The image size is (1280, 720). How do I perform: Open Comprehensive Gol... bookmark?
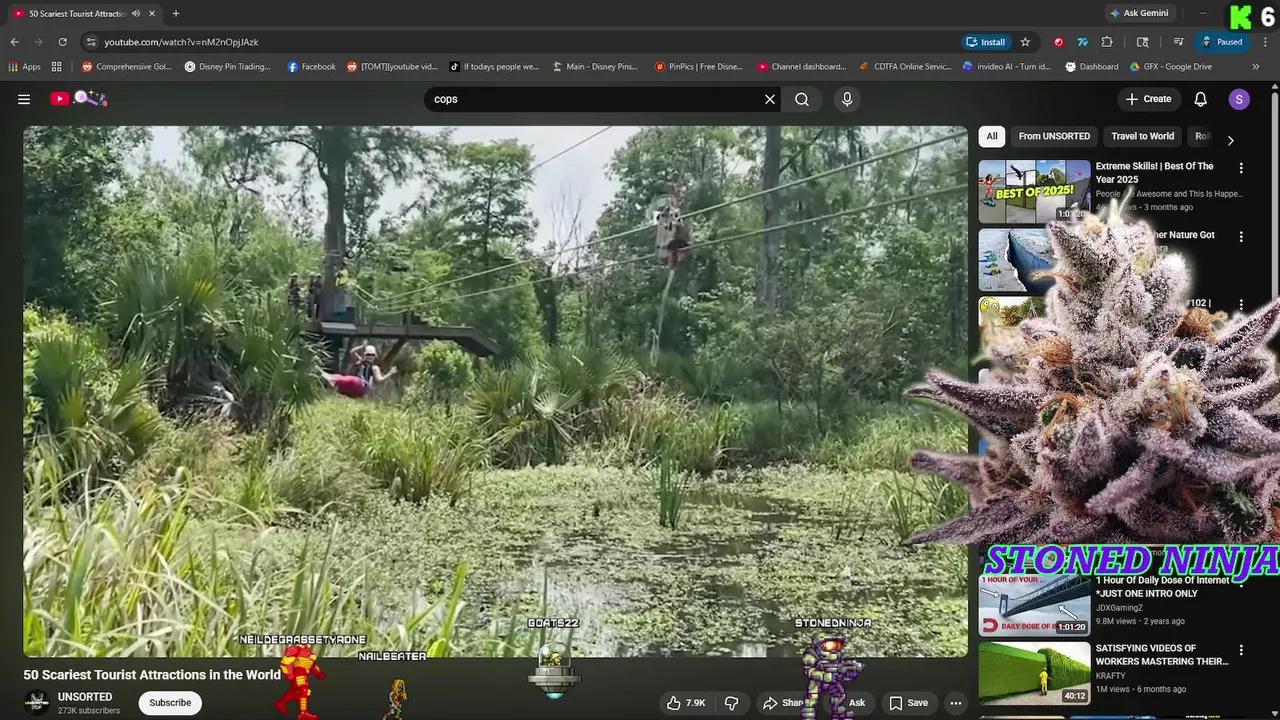127,67
